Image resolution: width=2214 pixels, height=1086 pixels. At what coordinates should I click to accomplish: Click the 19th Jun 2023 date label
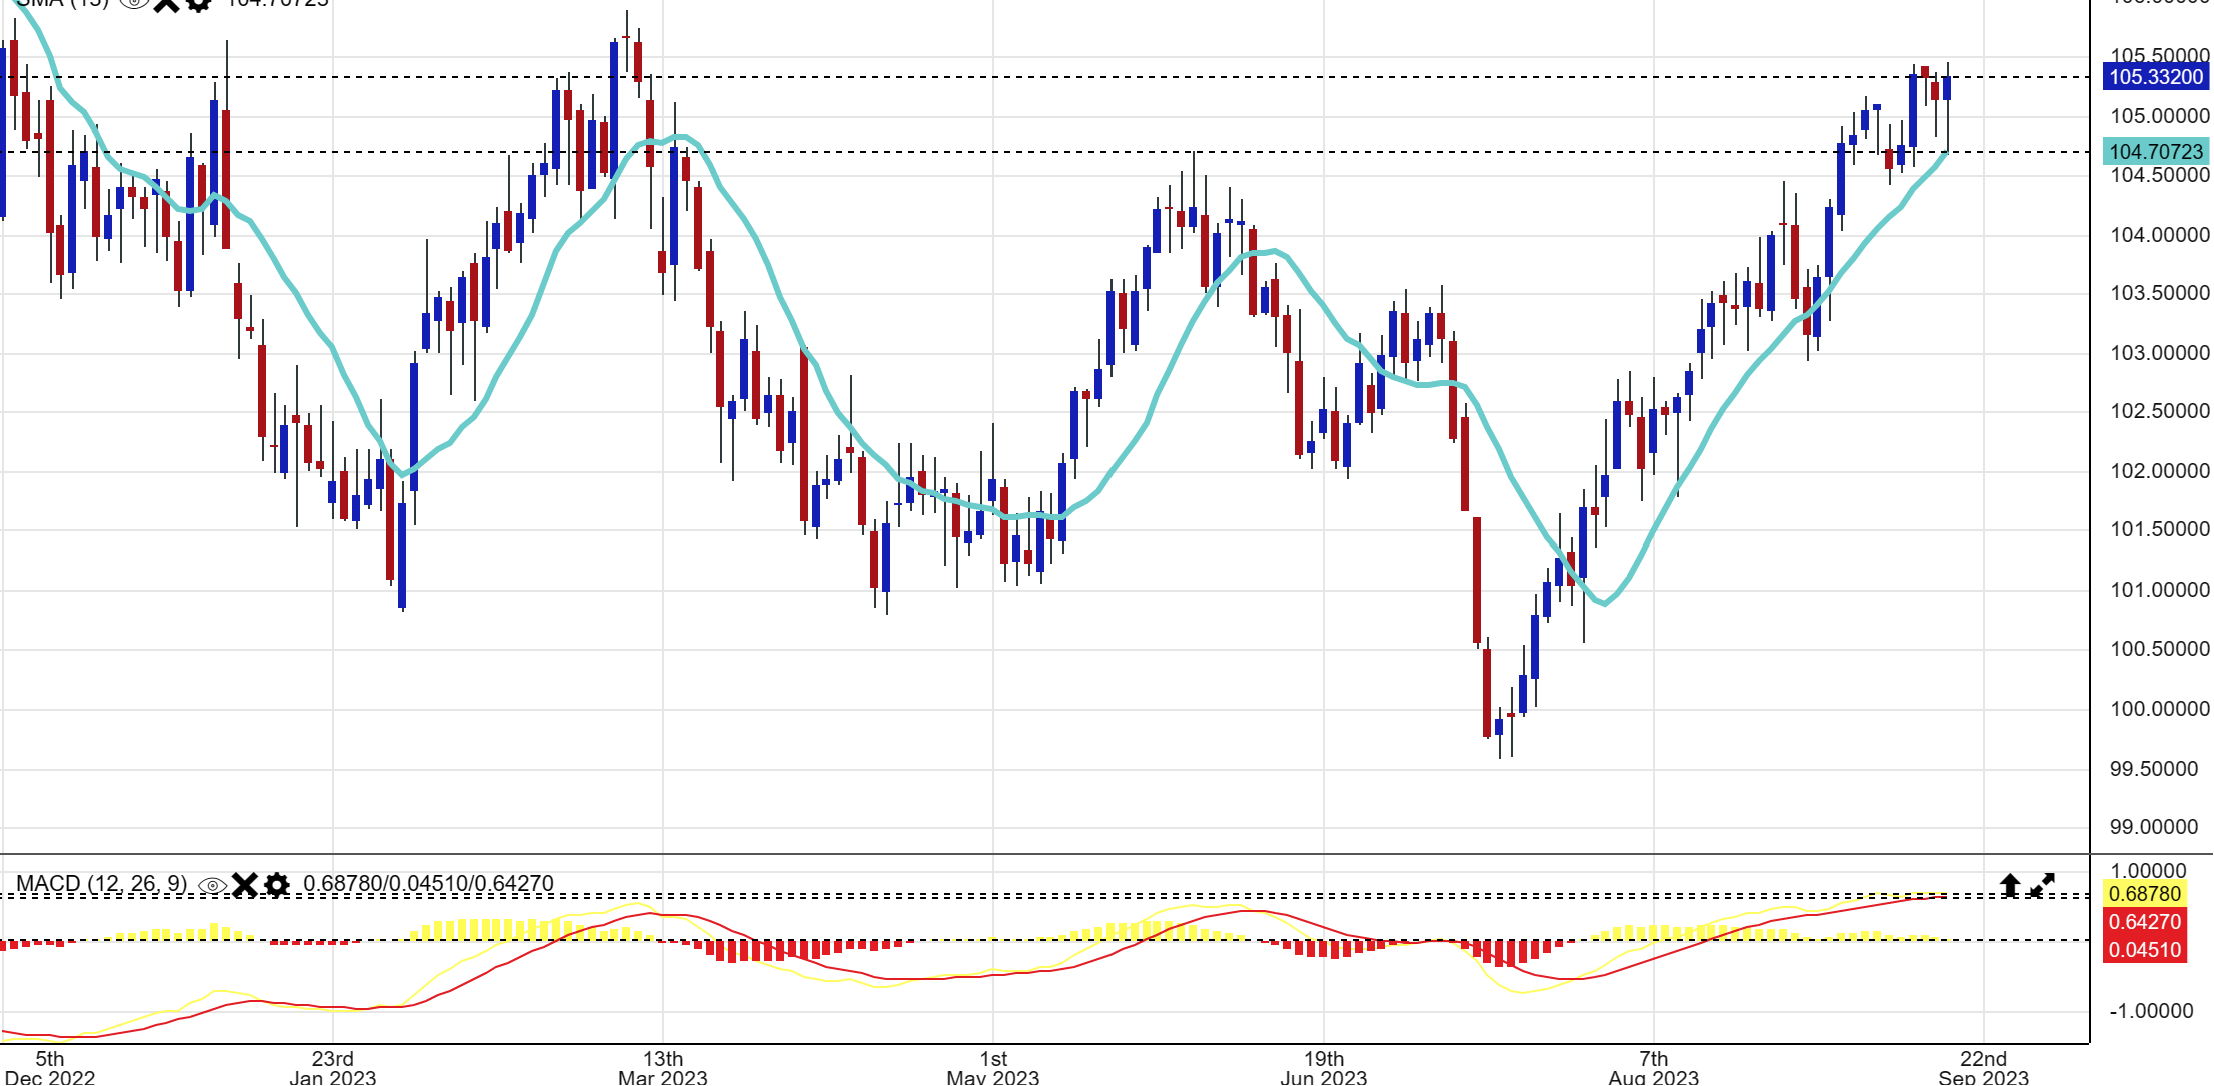coord(1323,1068)
